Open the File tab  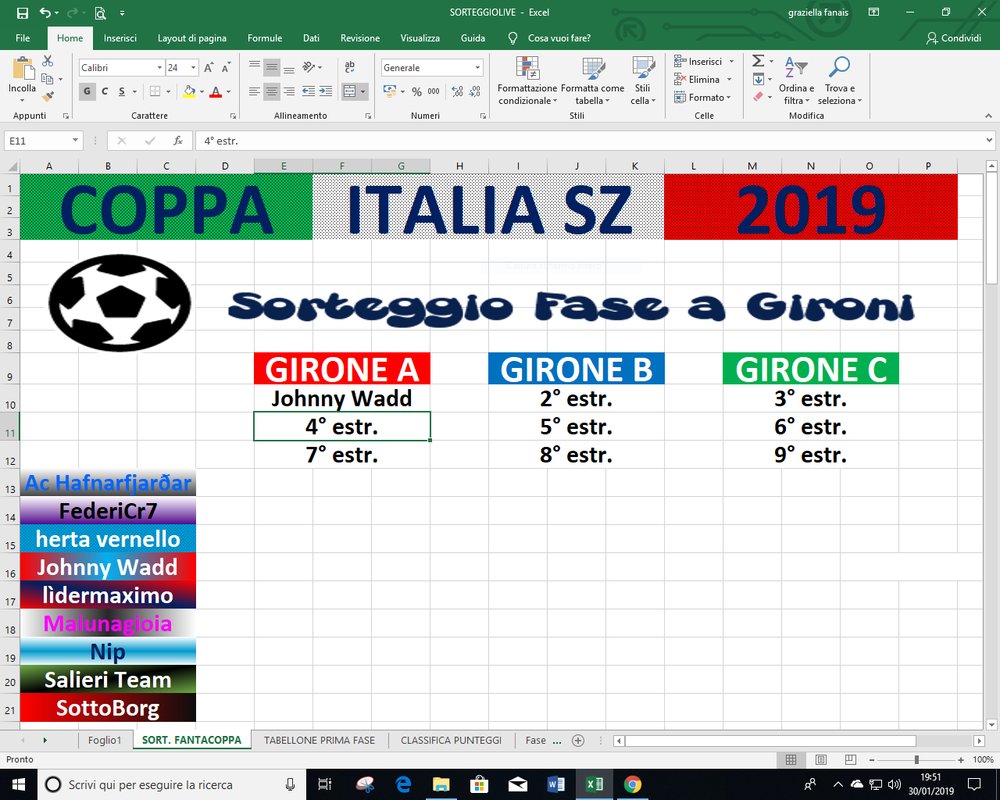(23, 38)
